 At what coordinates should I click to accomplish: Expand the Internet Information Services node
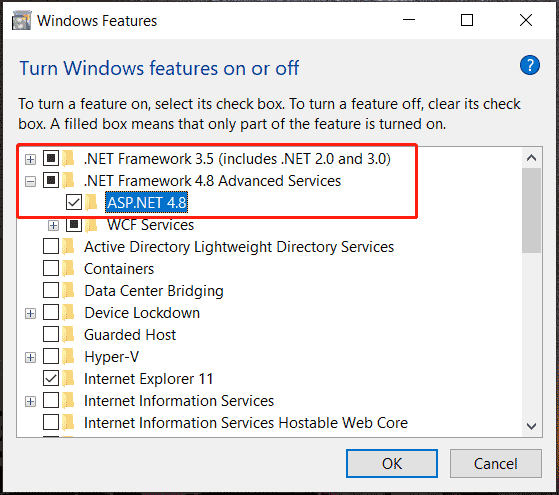[31, 402]
